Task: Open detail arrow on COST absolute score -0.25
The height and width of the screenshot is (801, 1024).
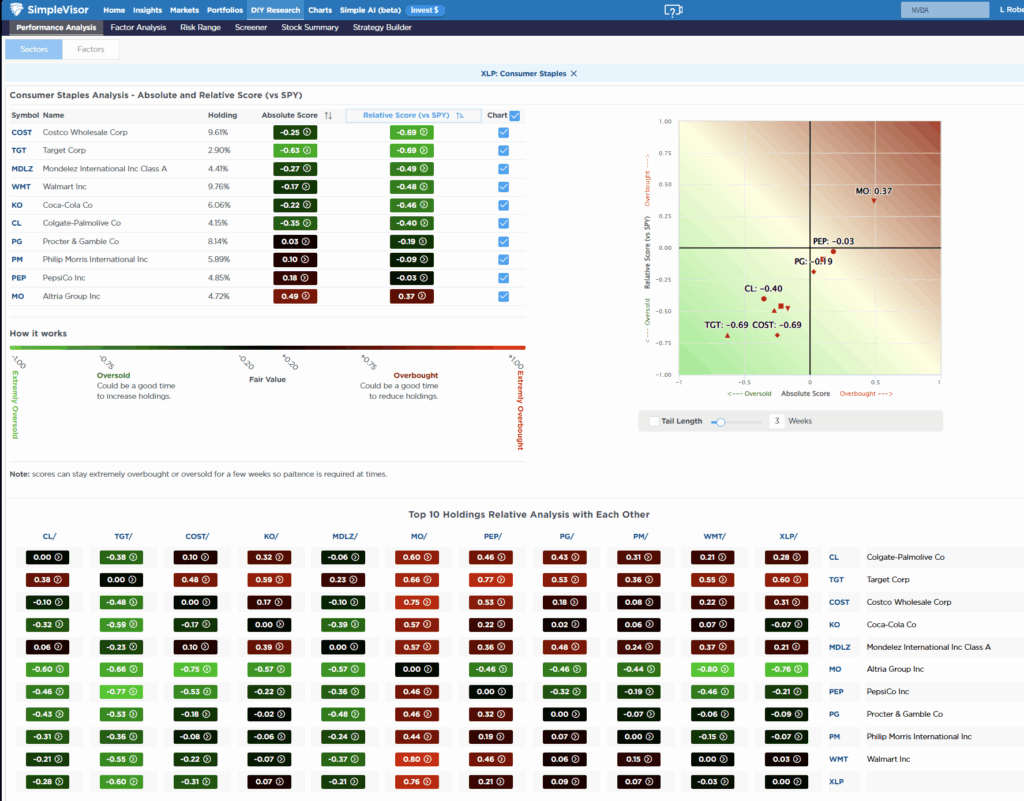Action: click(x=309, y=132)
